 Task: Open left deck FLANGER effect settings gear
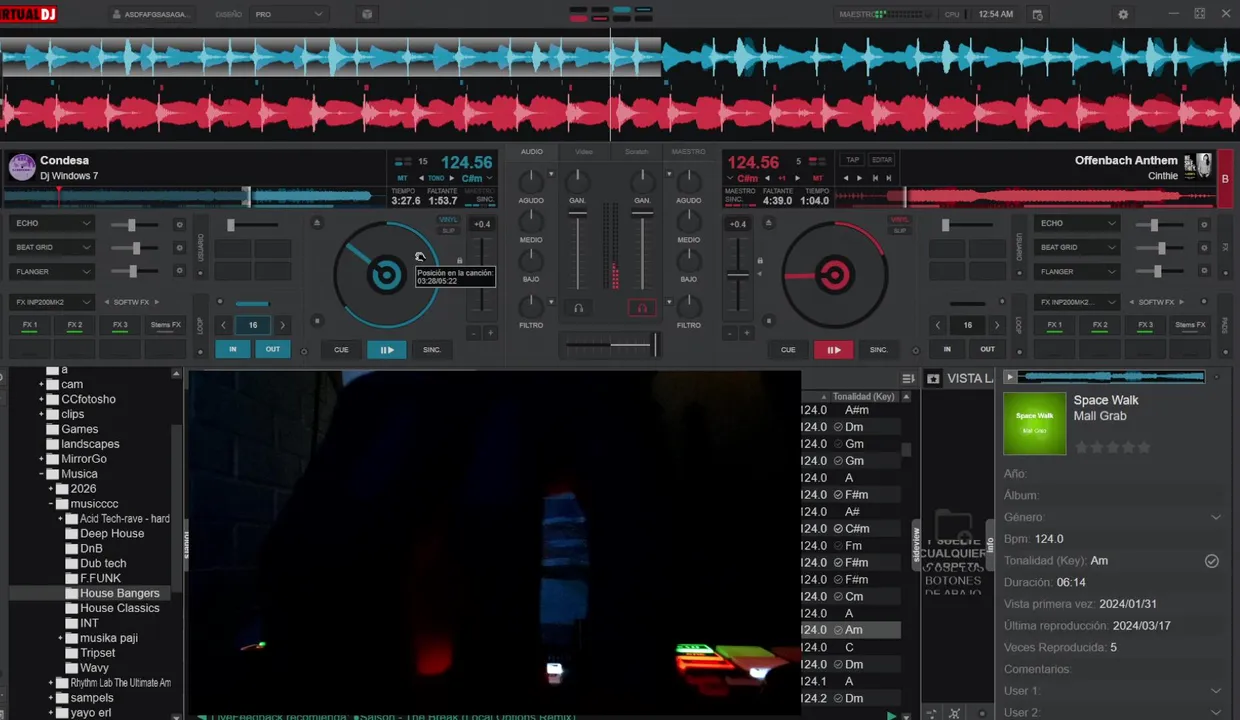coord(180,271)
